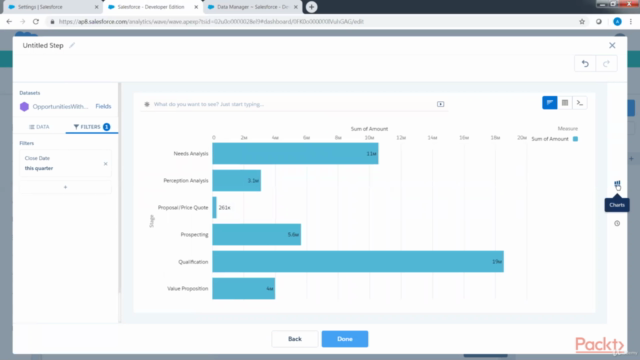This screenshot has width=640, height=360.
Task: Open the Chrome menu three dots
Action: pyautogui.click(x=631, y=22)
